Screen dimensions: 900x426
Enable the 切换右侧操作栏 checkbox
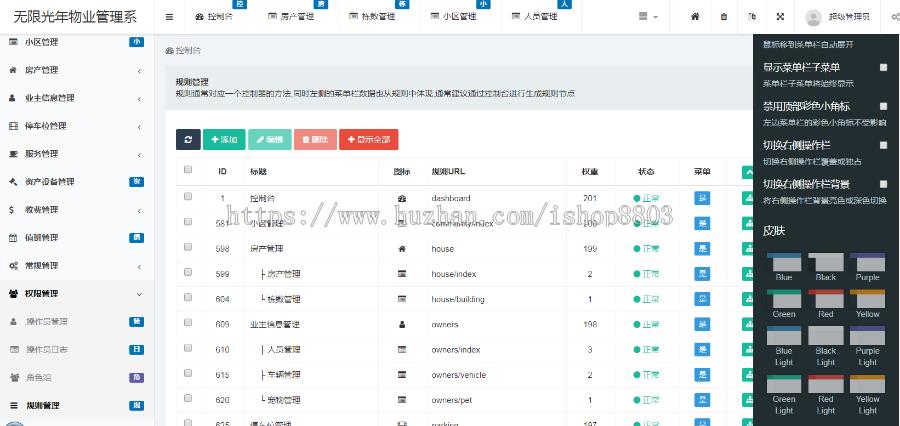883,145
